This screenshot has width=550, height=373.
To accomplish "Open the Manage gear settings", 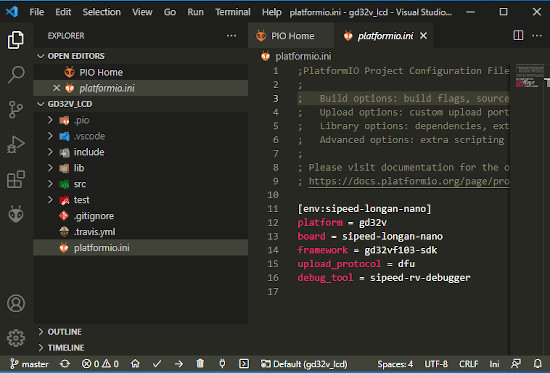I will point(16,338).
